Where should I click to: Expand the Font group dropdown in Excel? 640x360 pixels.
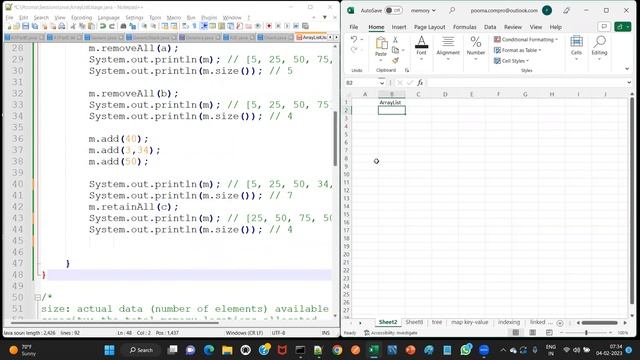coord(421,59)
